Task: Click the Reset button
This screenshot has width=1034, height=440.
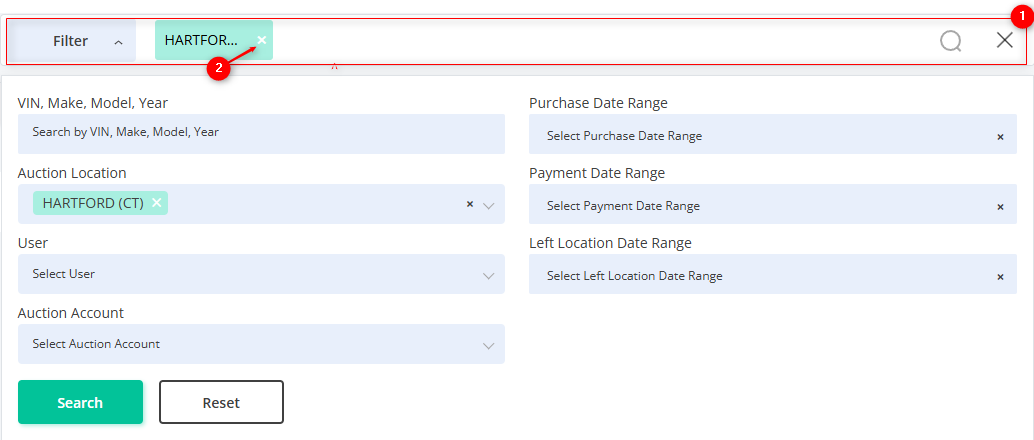Action: coord(221,402)
